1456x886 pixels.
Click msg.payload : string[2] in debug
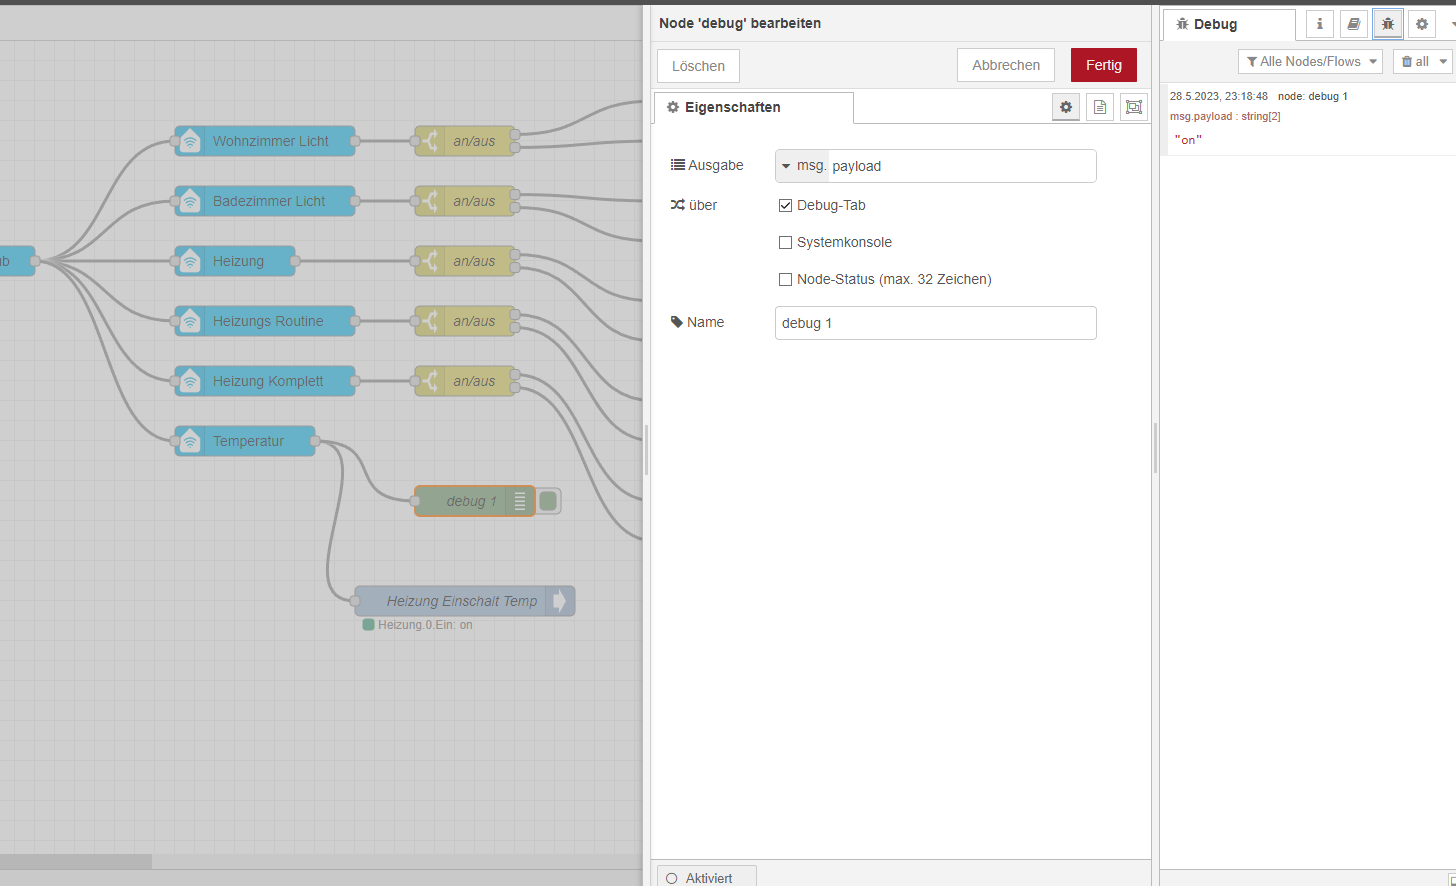coord(1225,116)
